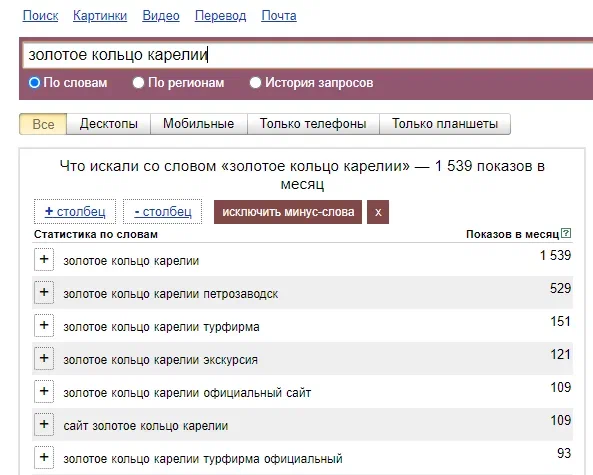Click plus icon beside 'золотое кольцо карелии экскурсия'
This screenshot has width=593, height=475.
[44, 358]
